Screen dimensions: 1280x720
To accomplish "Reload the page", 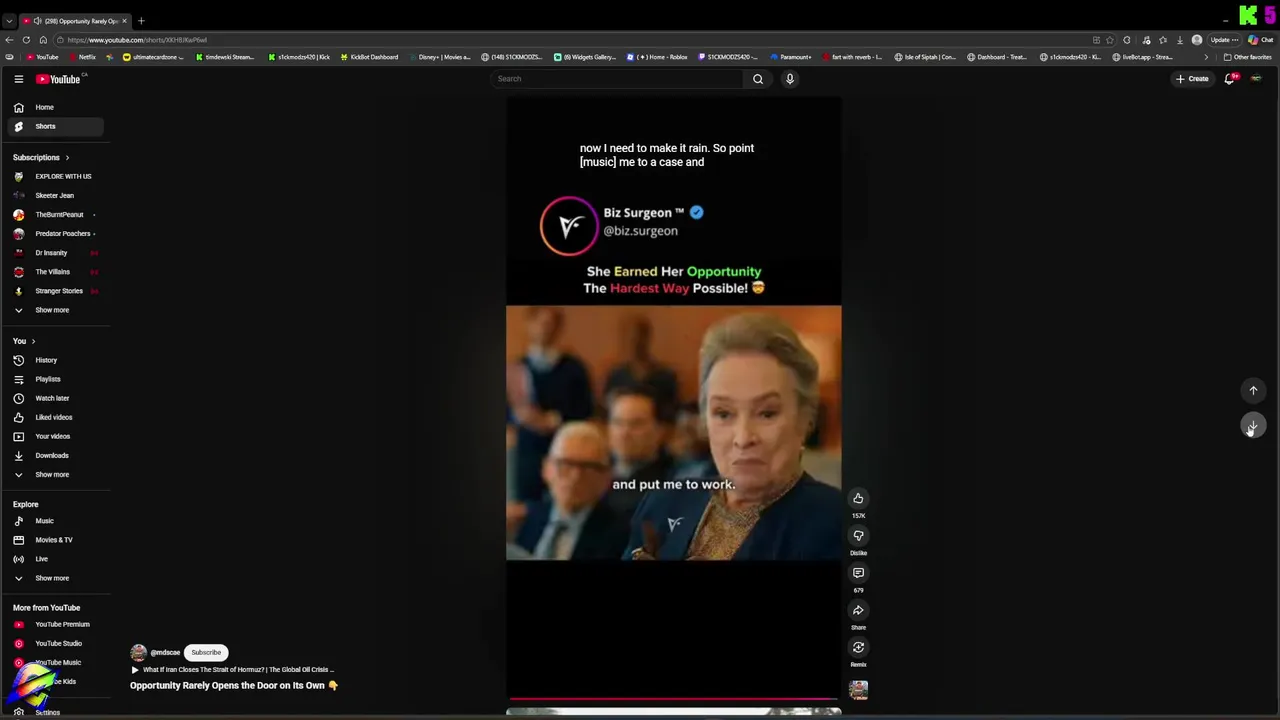I will pos(25,40).
